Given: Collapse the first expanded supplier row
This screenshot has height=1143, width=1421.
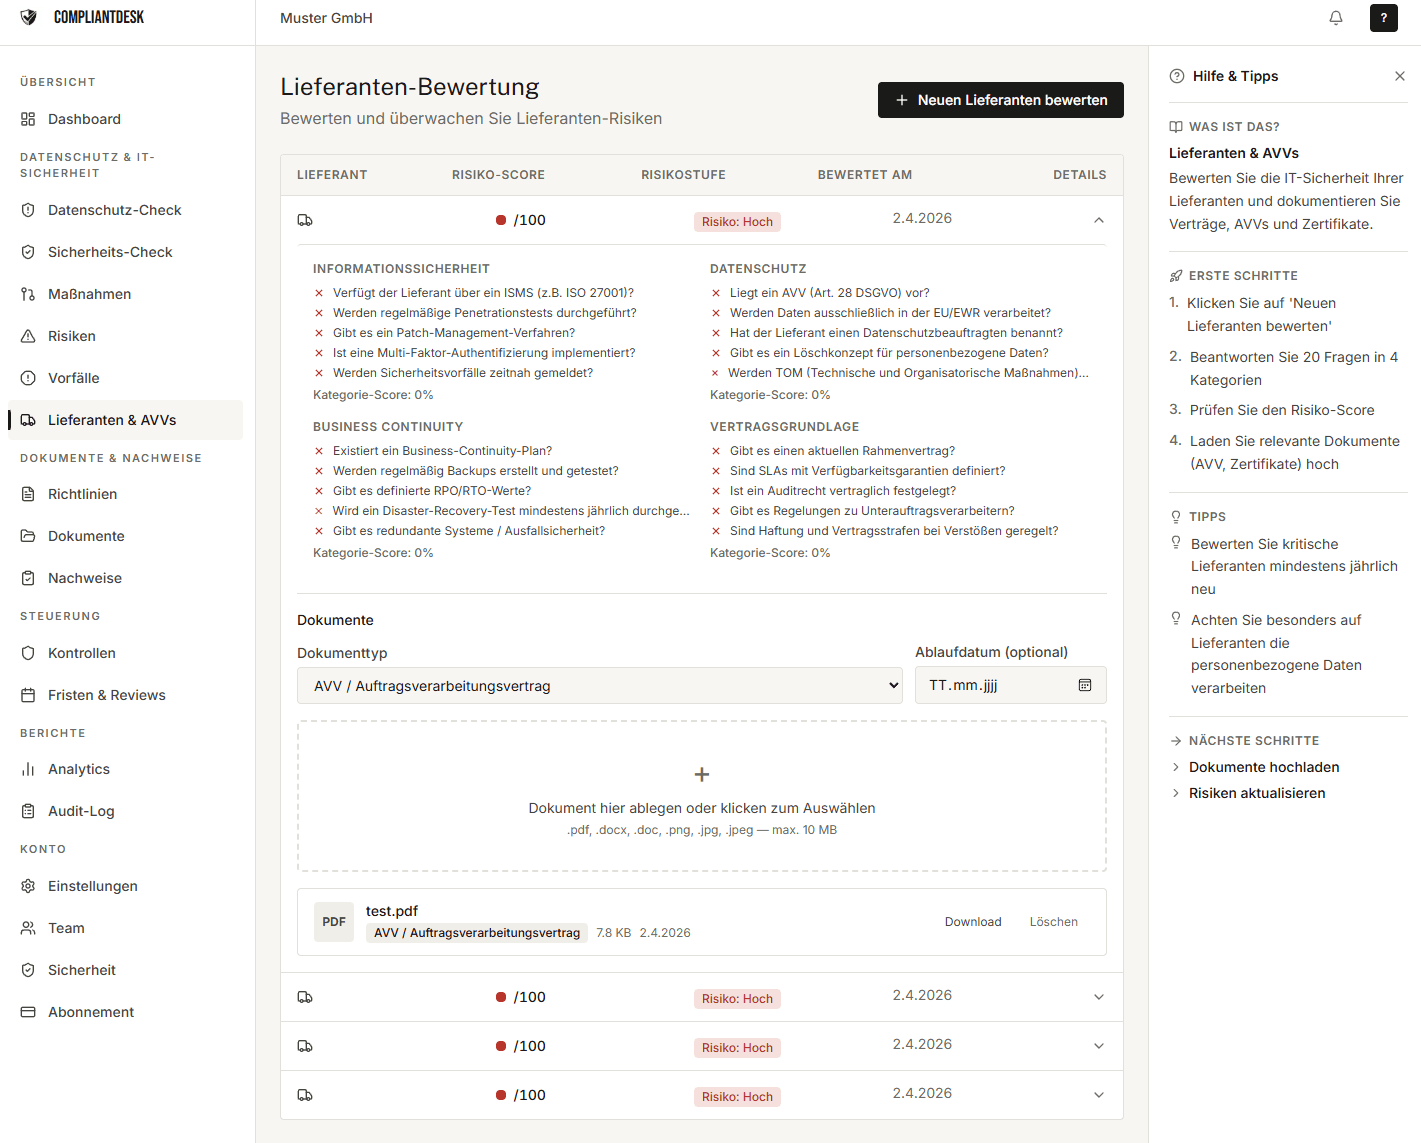Looking at the screenshot, I should pos(1098,220).
